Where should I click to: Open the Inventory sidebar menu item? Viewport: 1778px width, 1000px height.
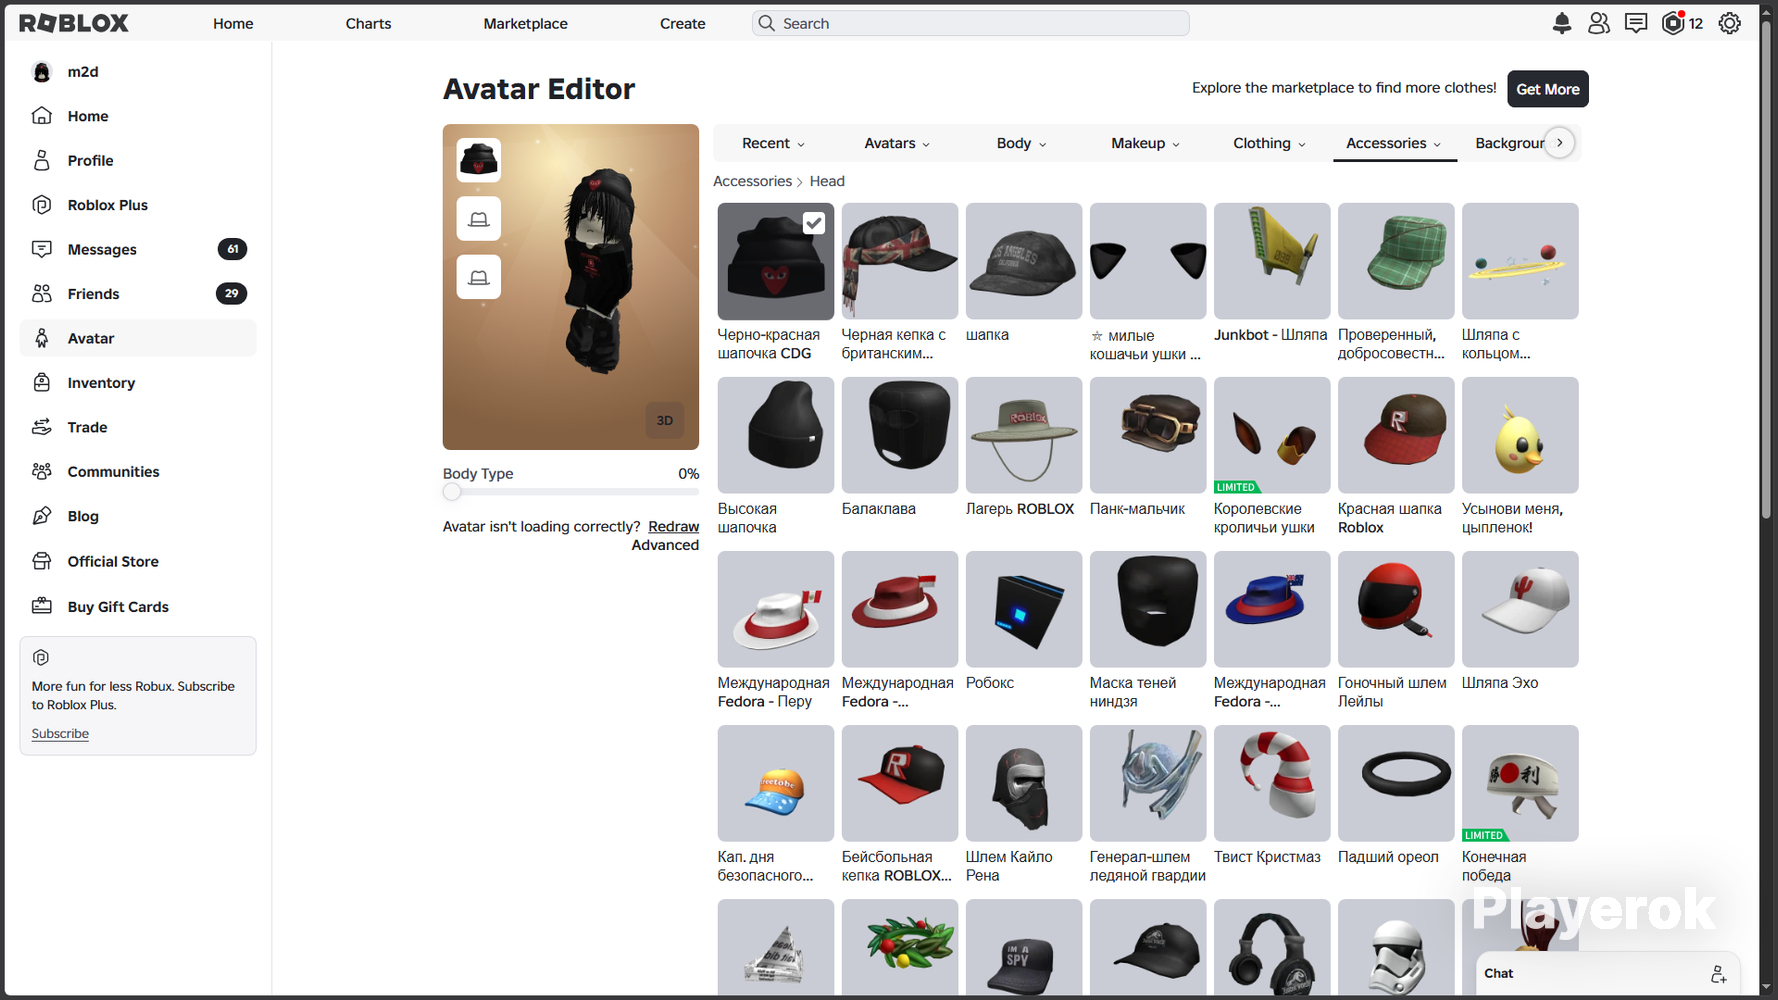click(x=138, y=383)
